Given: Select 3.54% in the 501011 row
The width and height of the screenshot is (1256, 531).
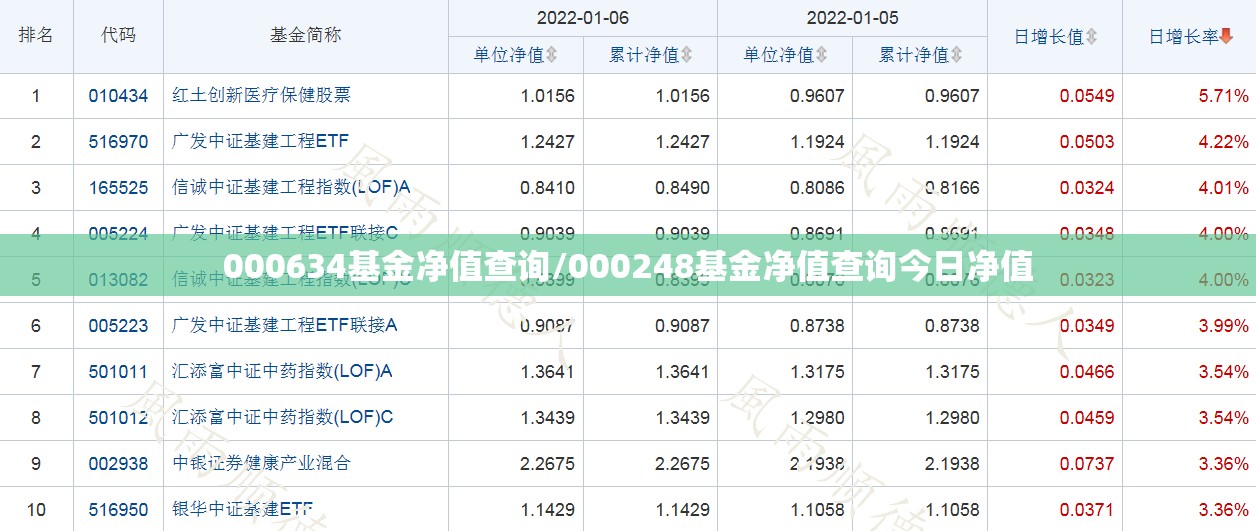Looking at the screenshot, I should (1223, 372).
